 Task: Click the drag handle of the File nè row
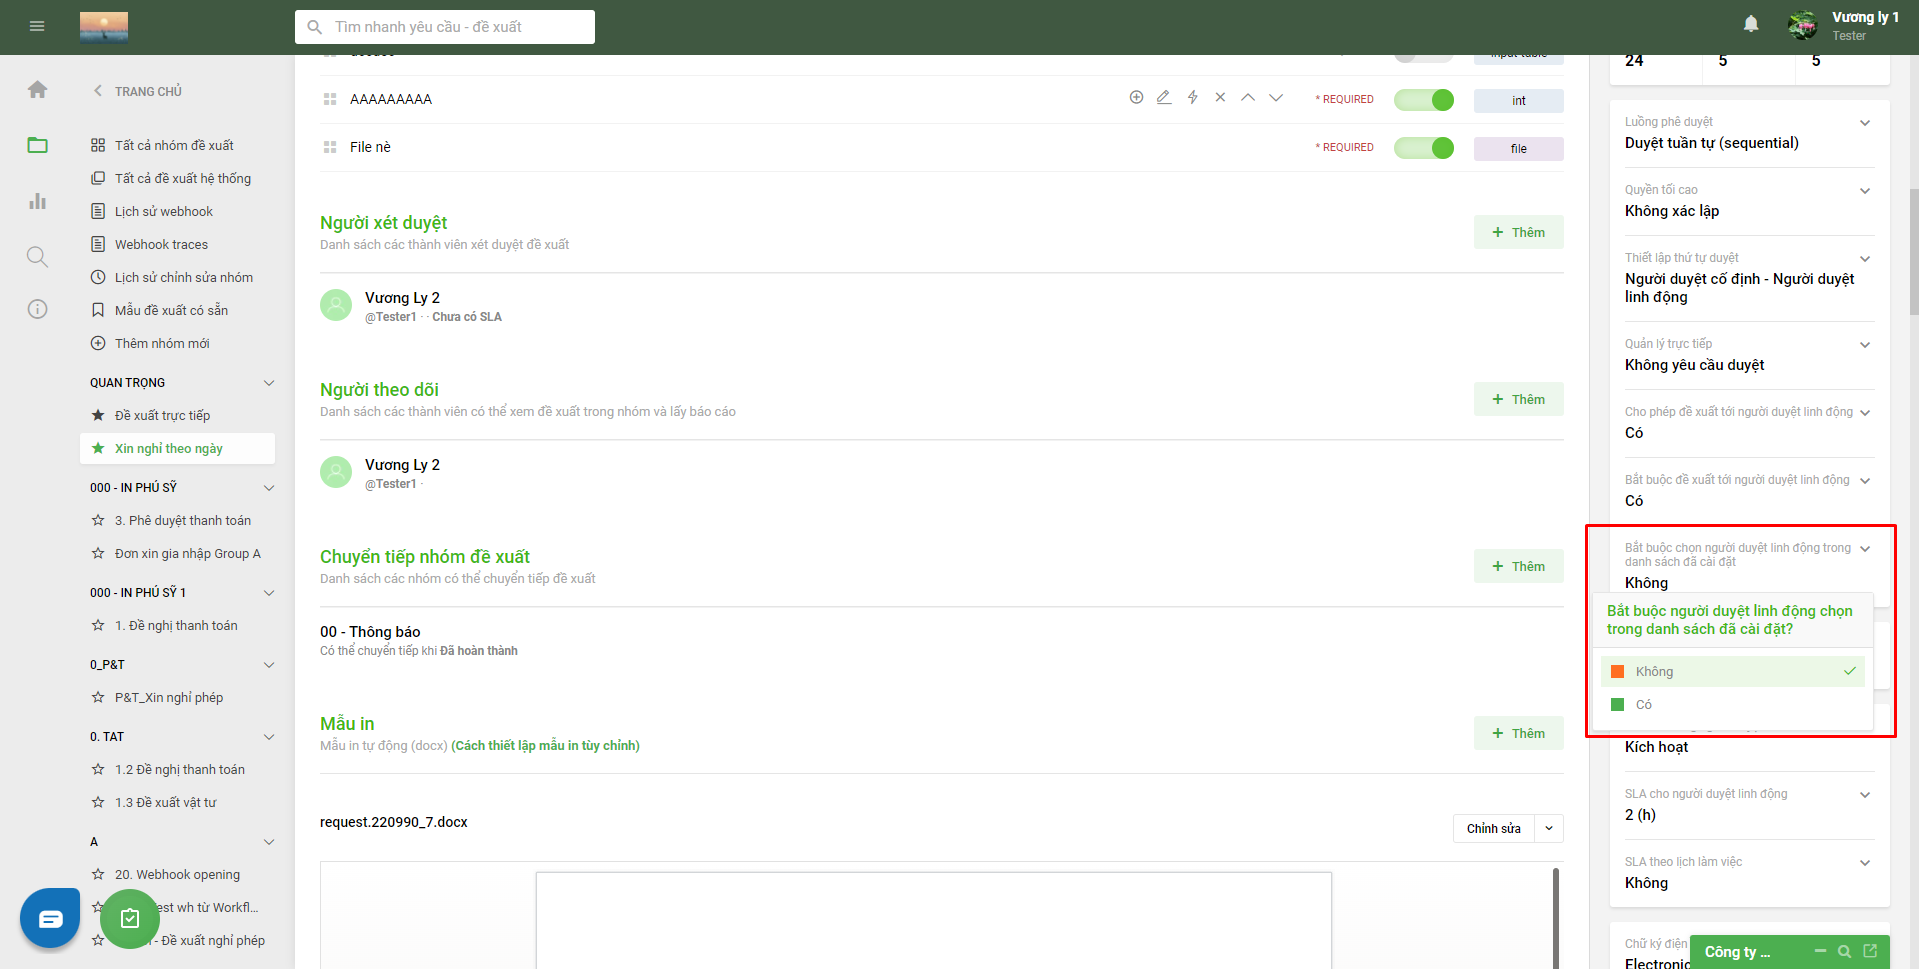pyautogui.click(x=330, y=147)
